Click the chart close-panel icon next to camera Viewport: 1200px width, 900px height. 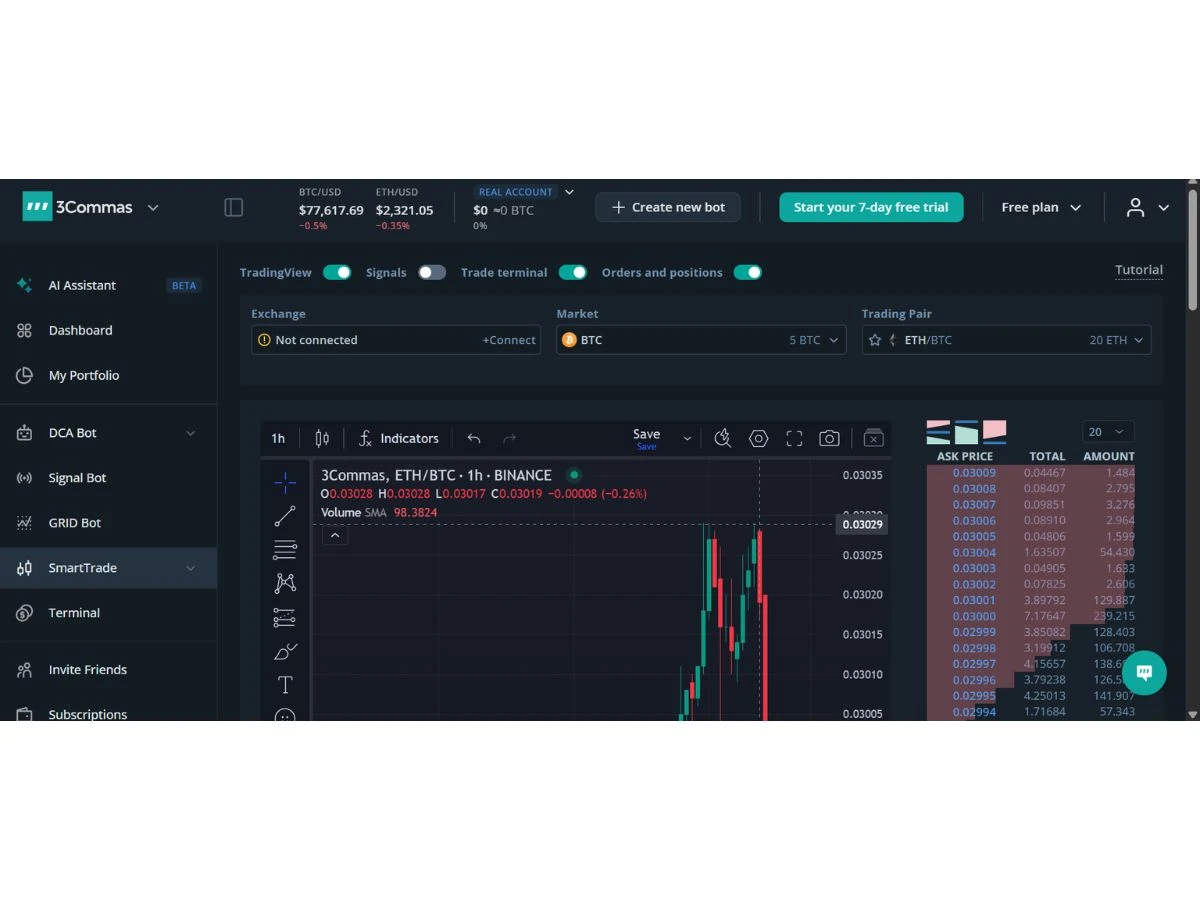[873, 438]
